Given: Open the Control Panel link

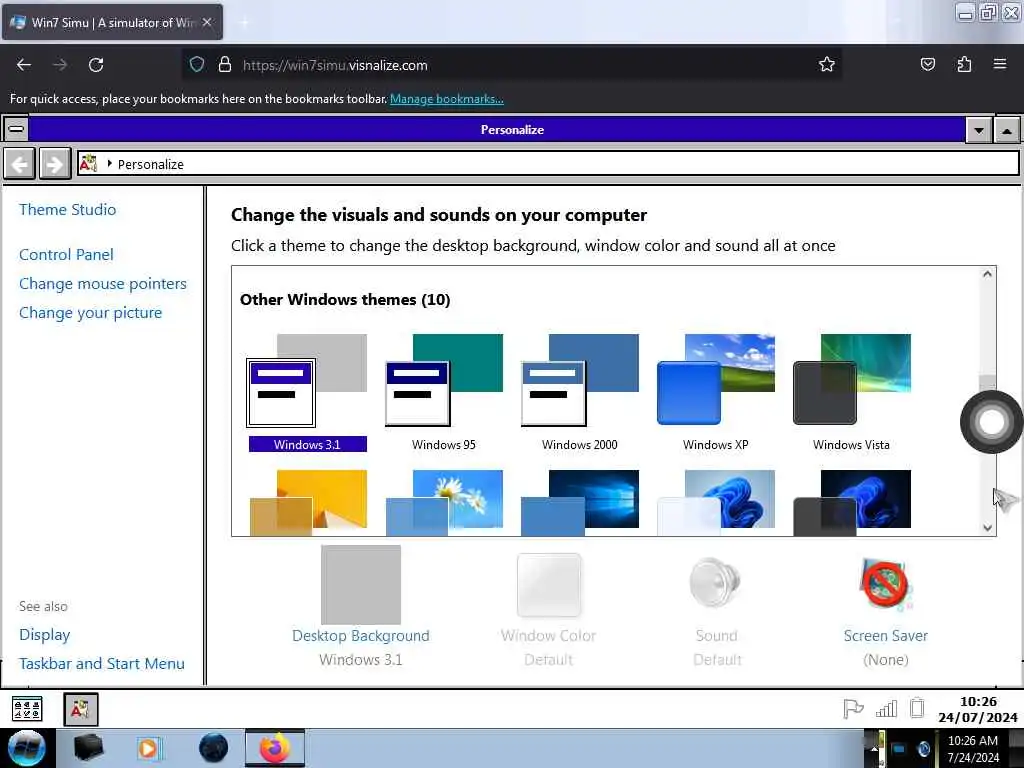Looking at the screenshot, I should point(66,255).
